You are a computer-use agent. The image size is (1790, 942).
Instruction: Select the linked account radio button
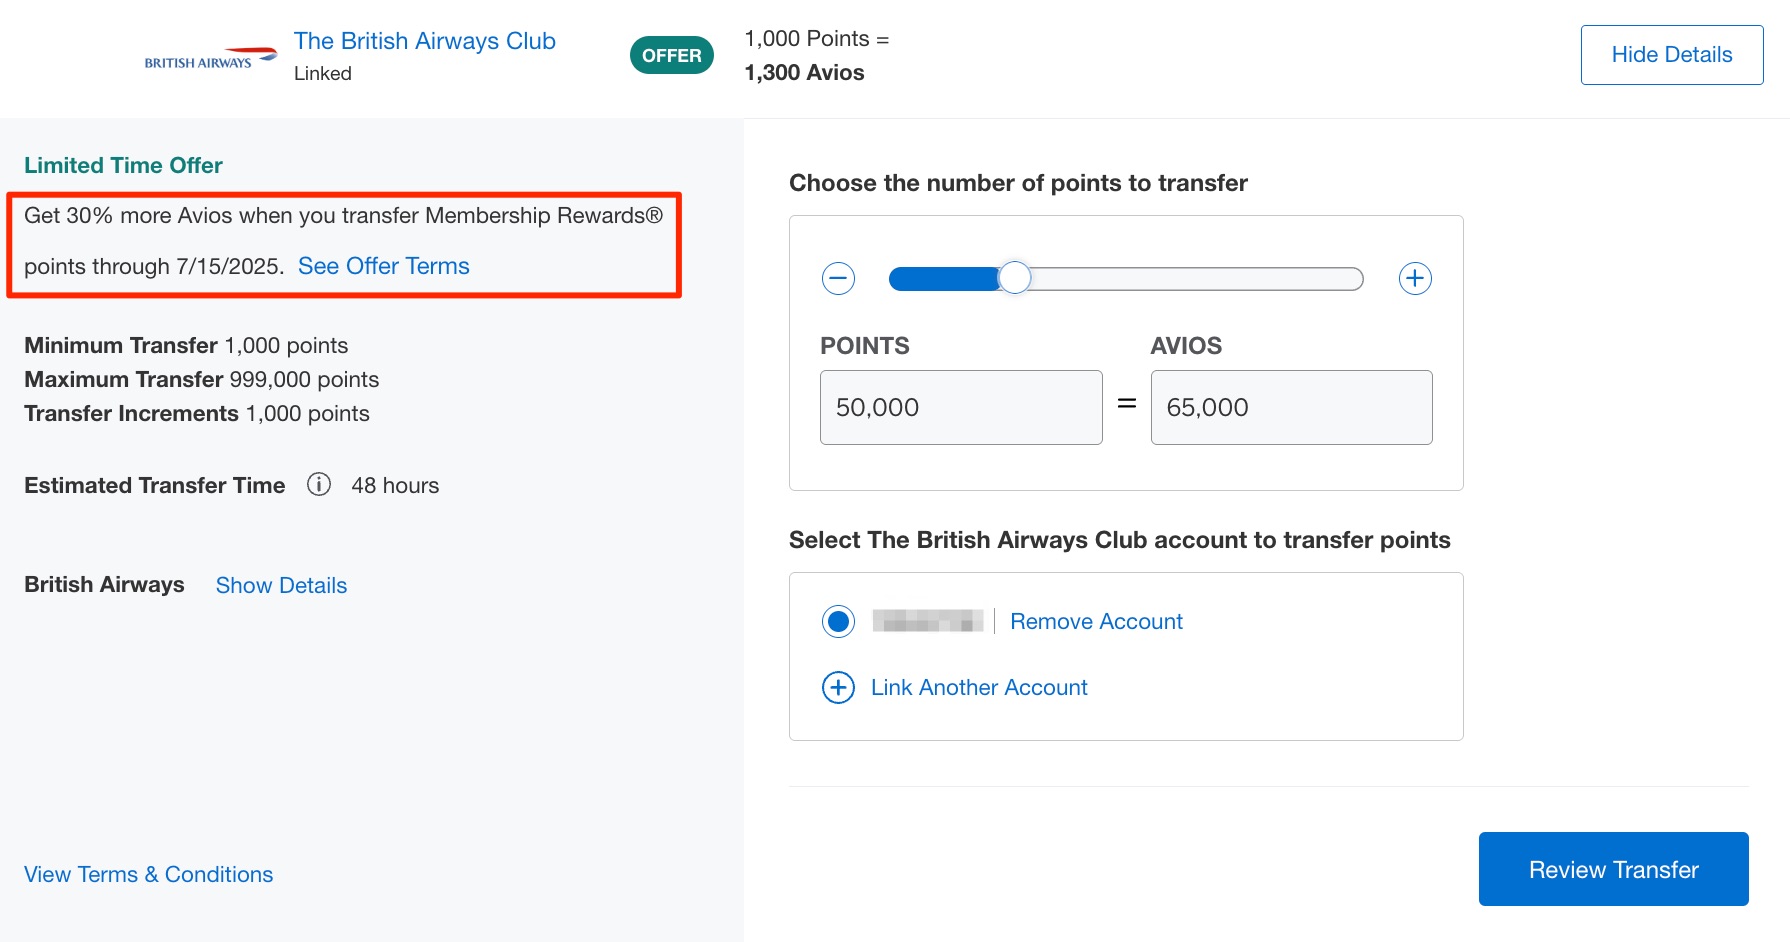tap(838, 622)
